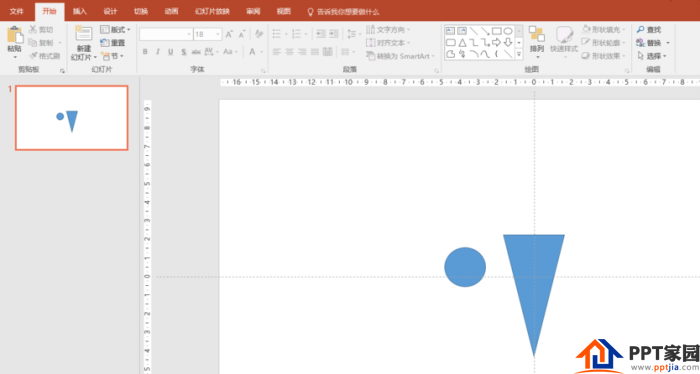Select the oval shape in gallery
The image size is (700, 374).
(508, 31)
